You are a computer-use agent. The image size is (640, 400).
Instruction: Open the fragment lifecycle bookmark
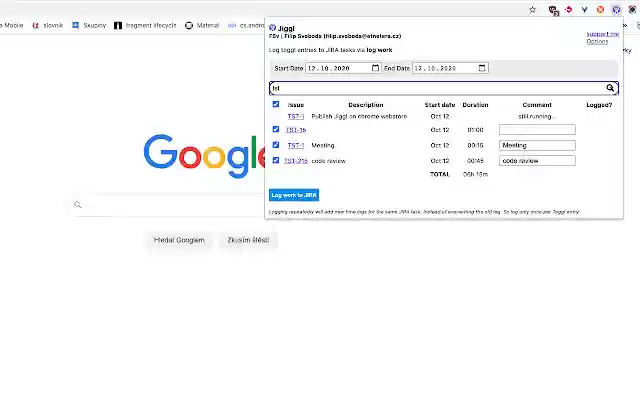coord(145,25)
